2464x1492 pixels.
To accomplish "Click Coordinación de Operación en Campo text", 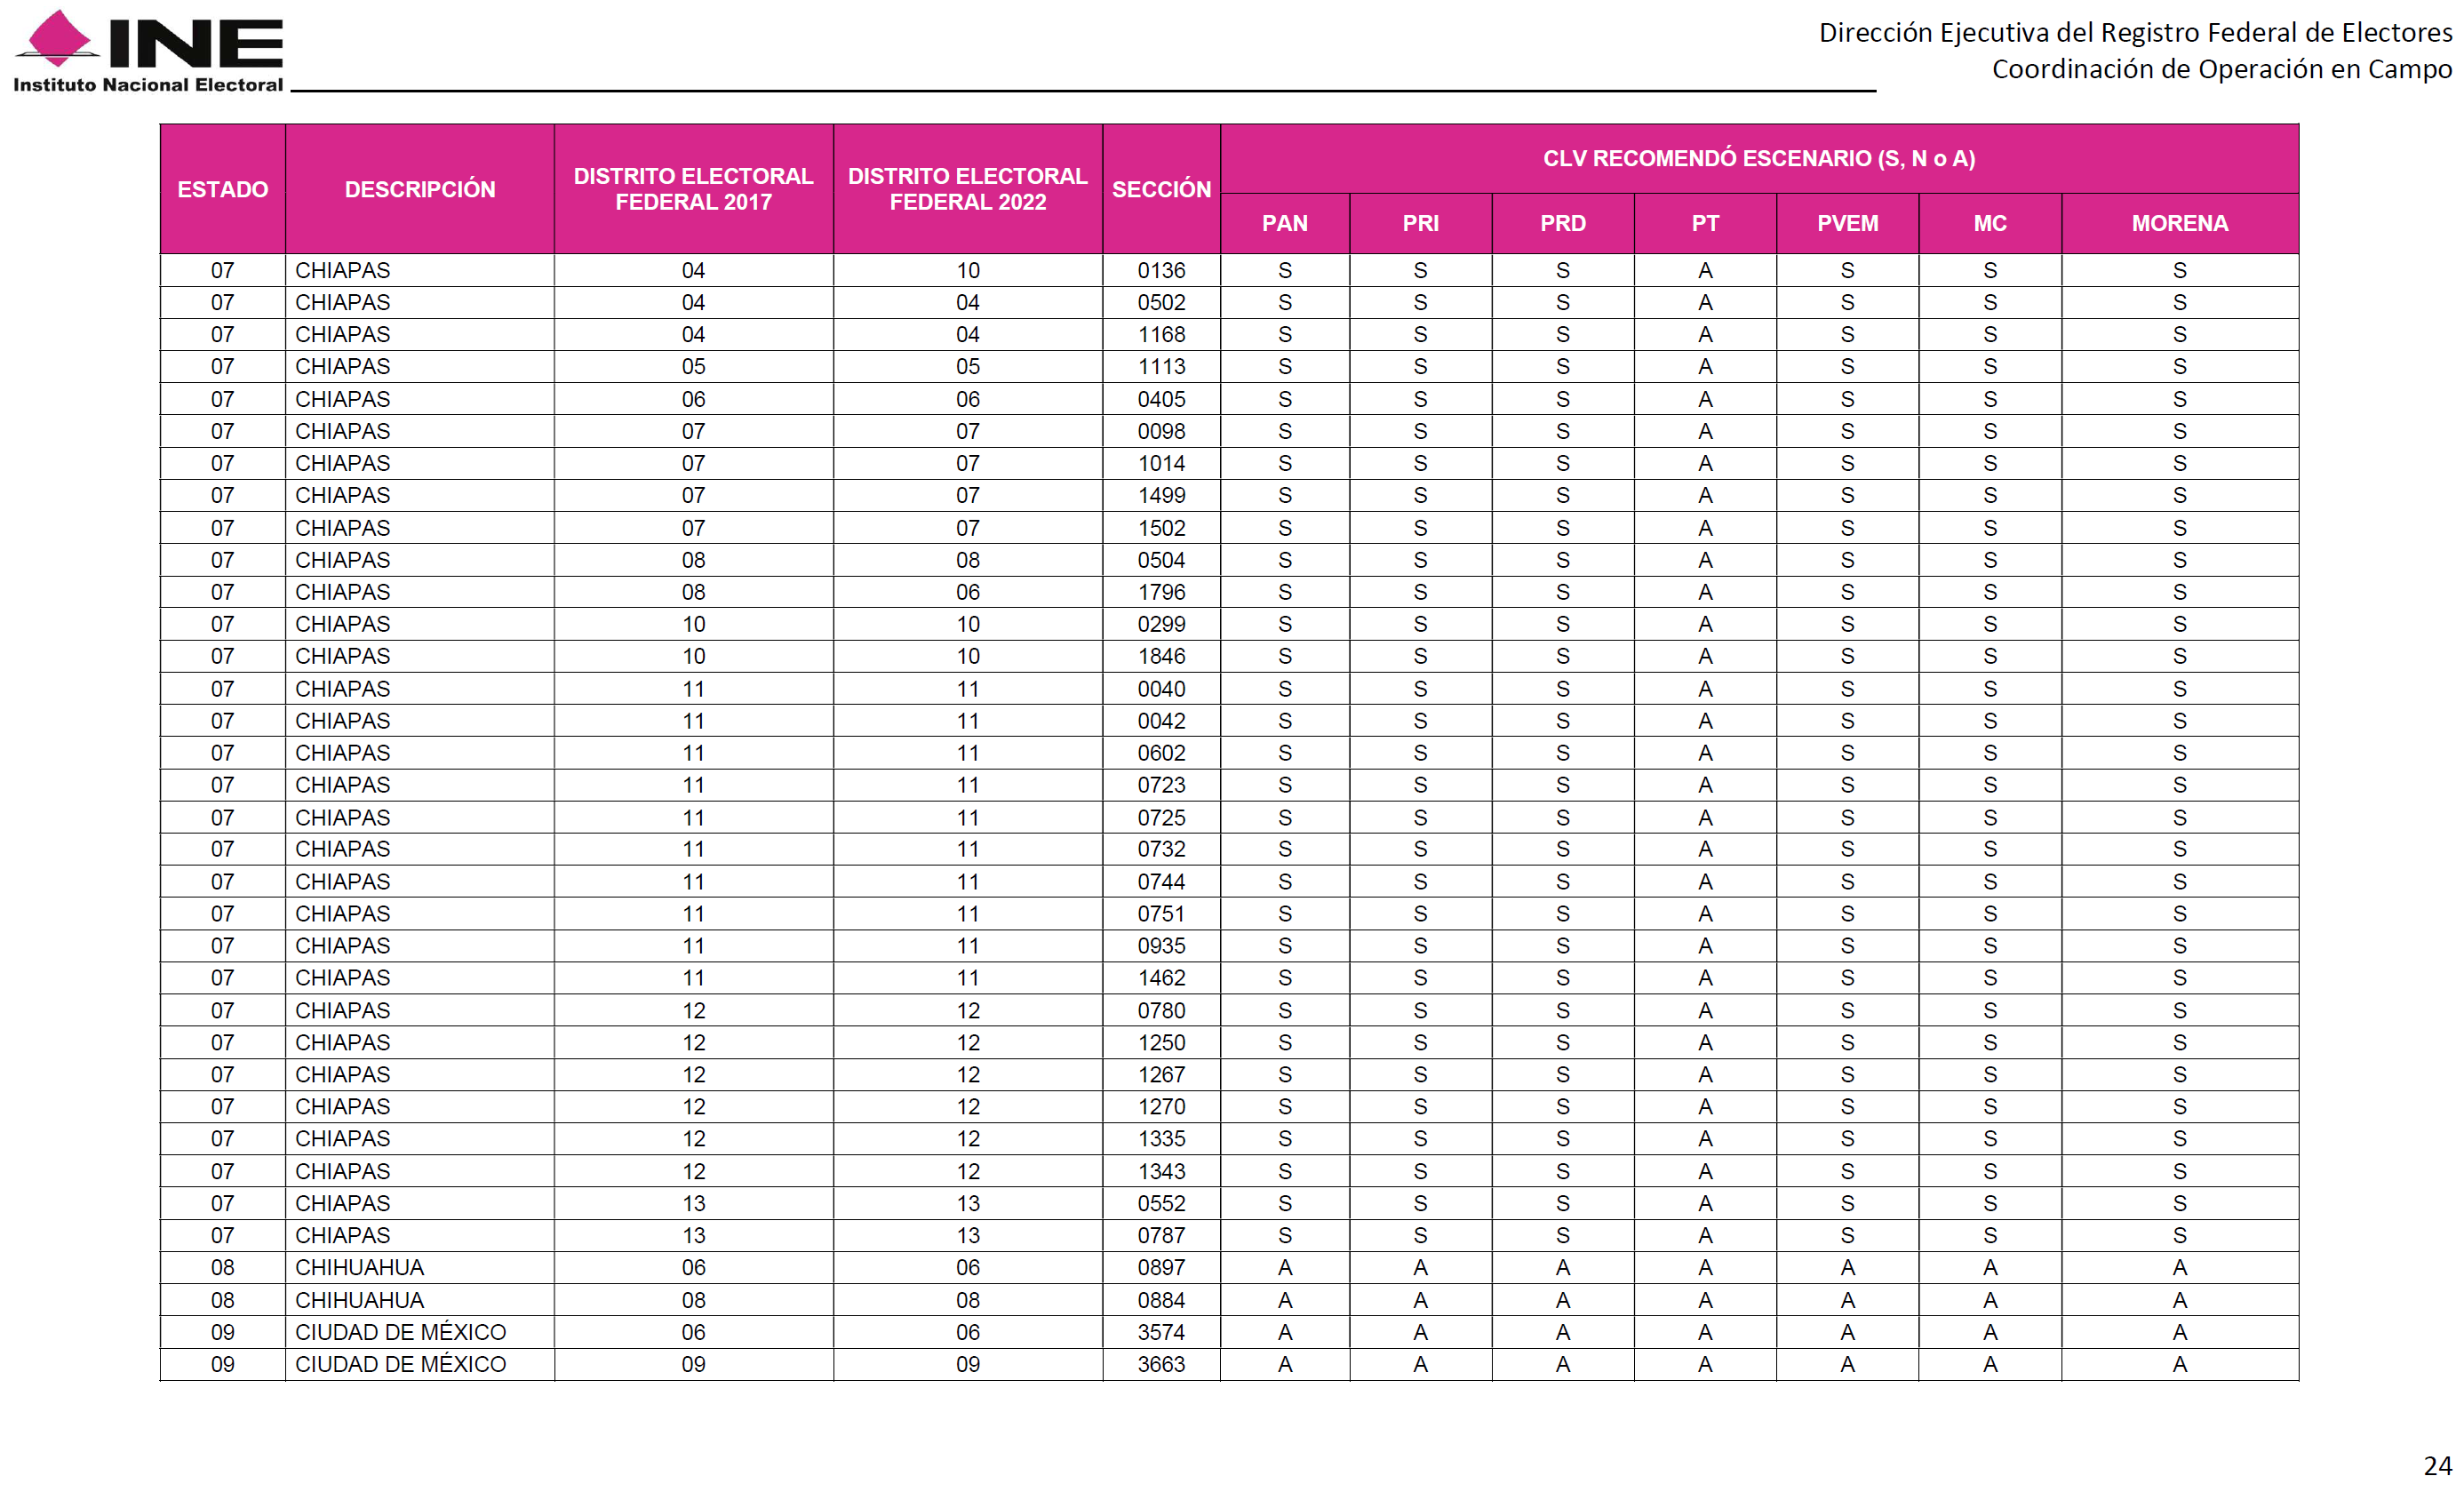I will [x=2221, y=69].
